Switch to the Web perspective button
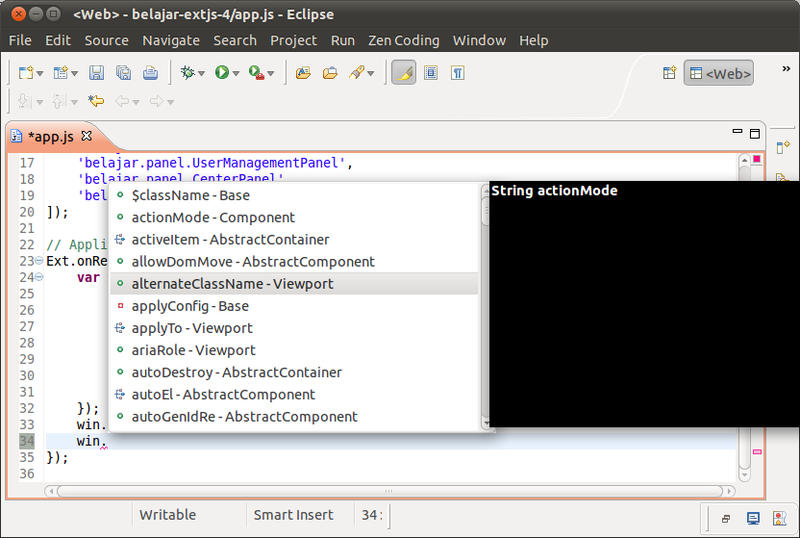Viewport: 800px width, 538px height. [718, 73]
